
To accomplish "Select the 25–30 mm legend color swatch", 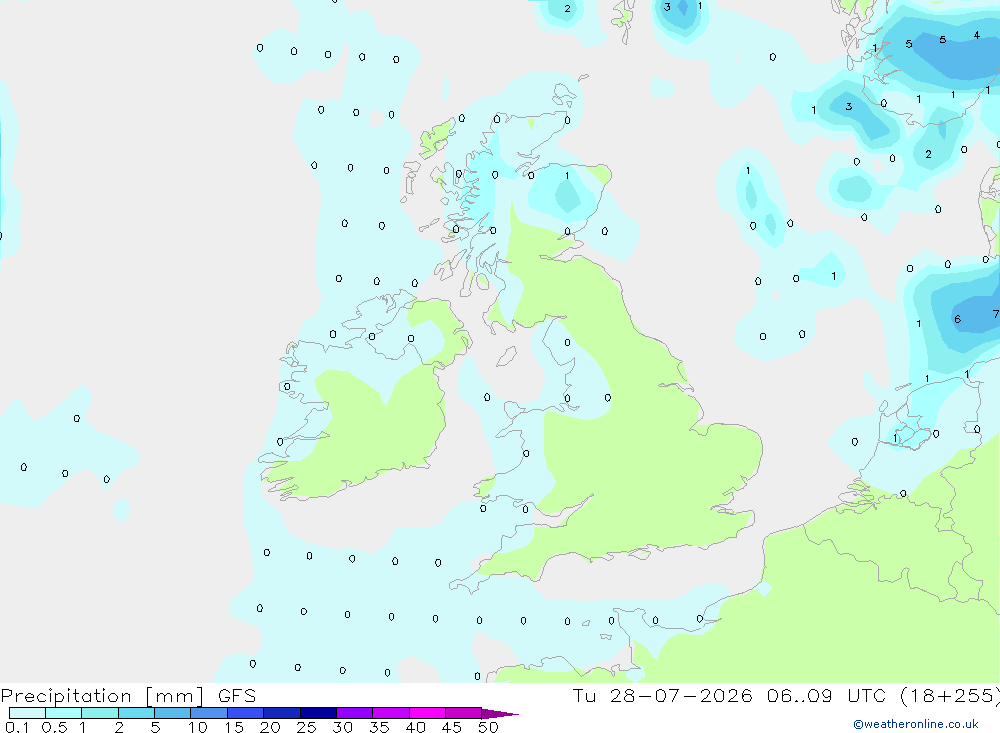I will coord(318,713).
